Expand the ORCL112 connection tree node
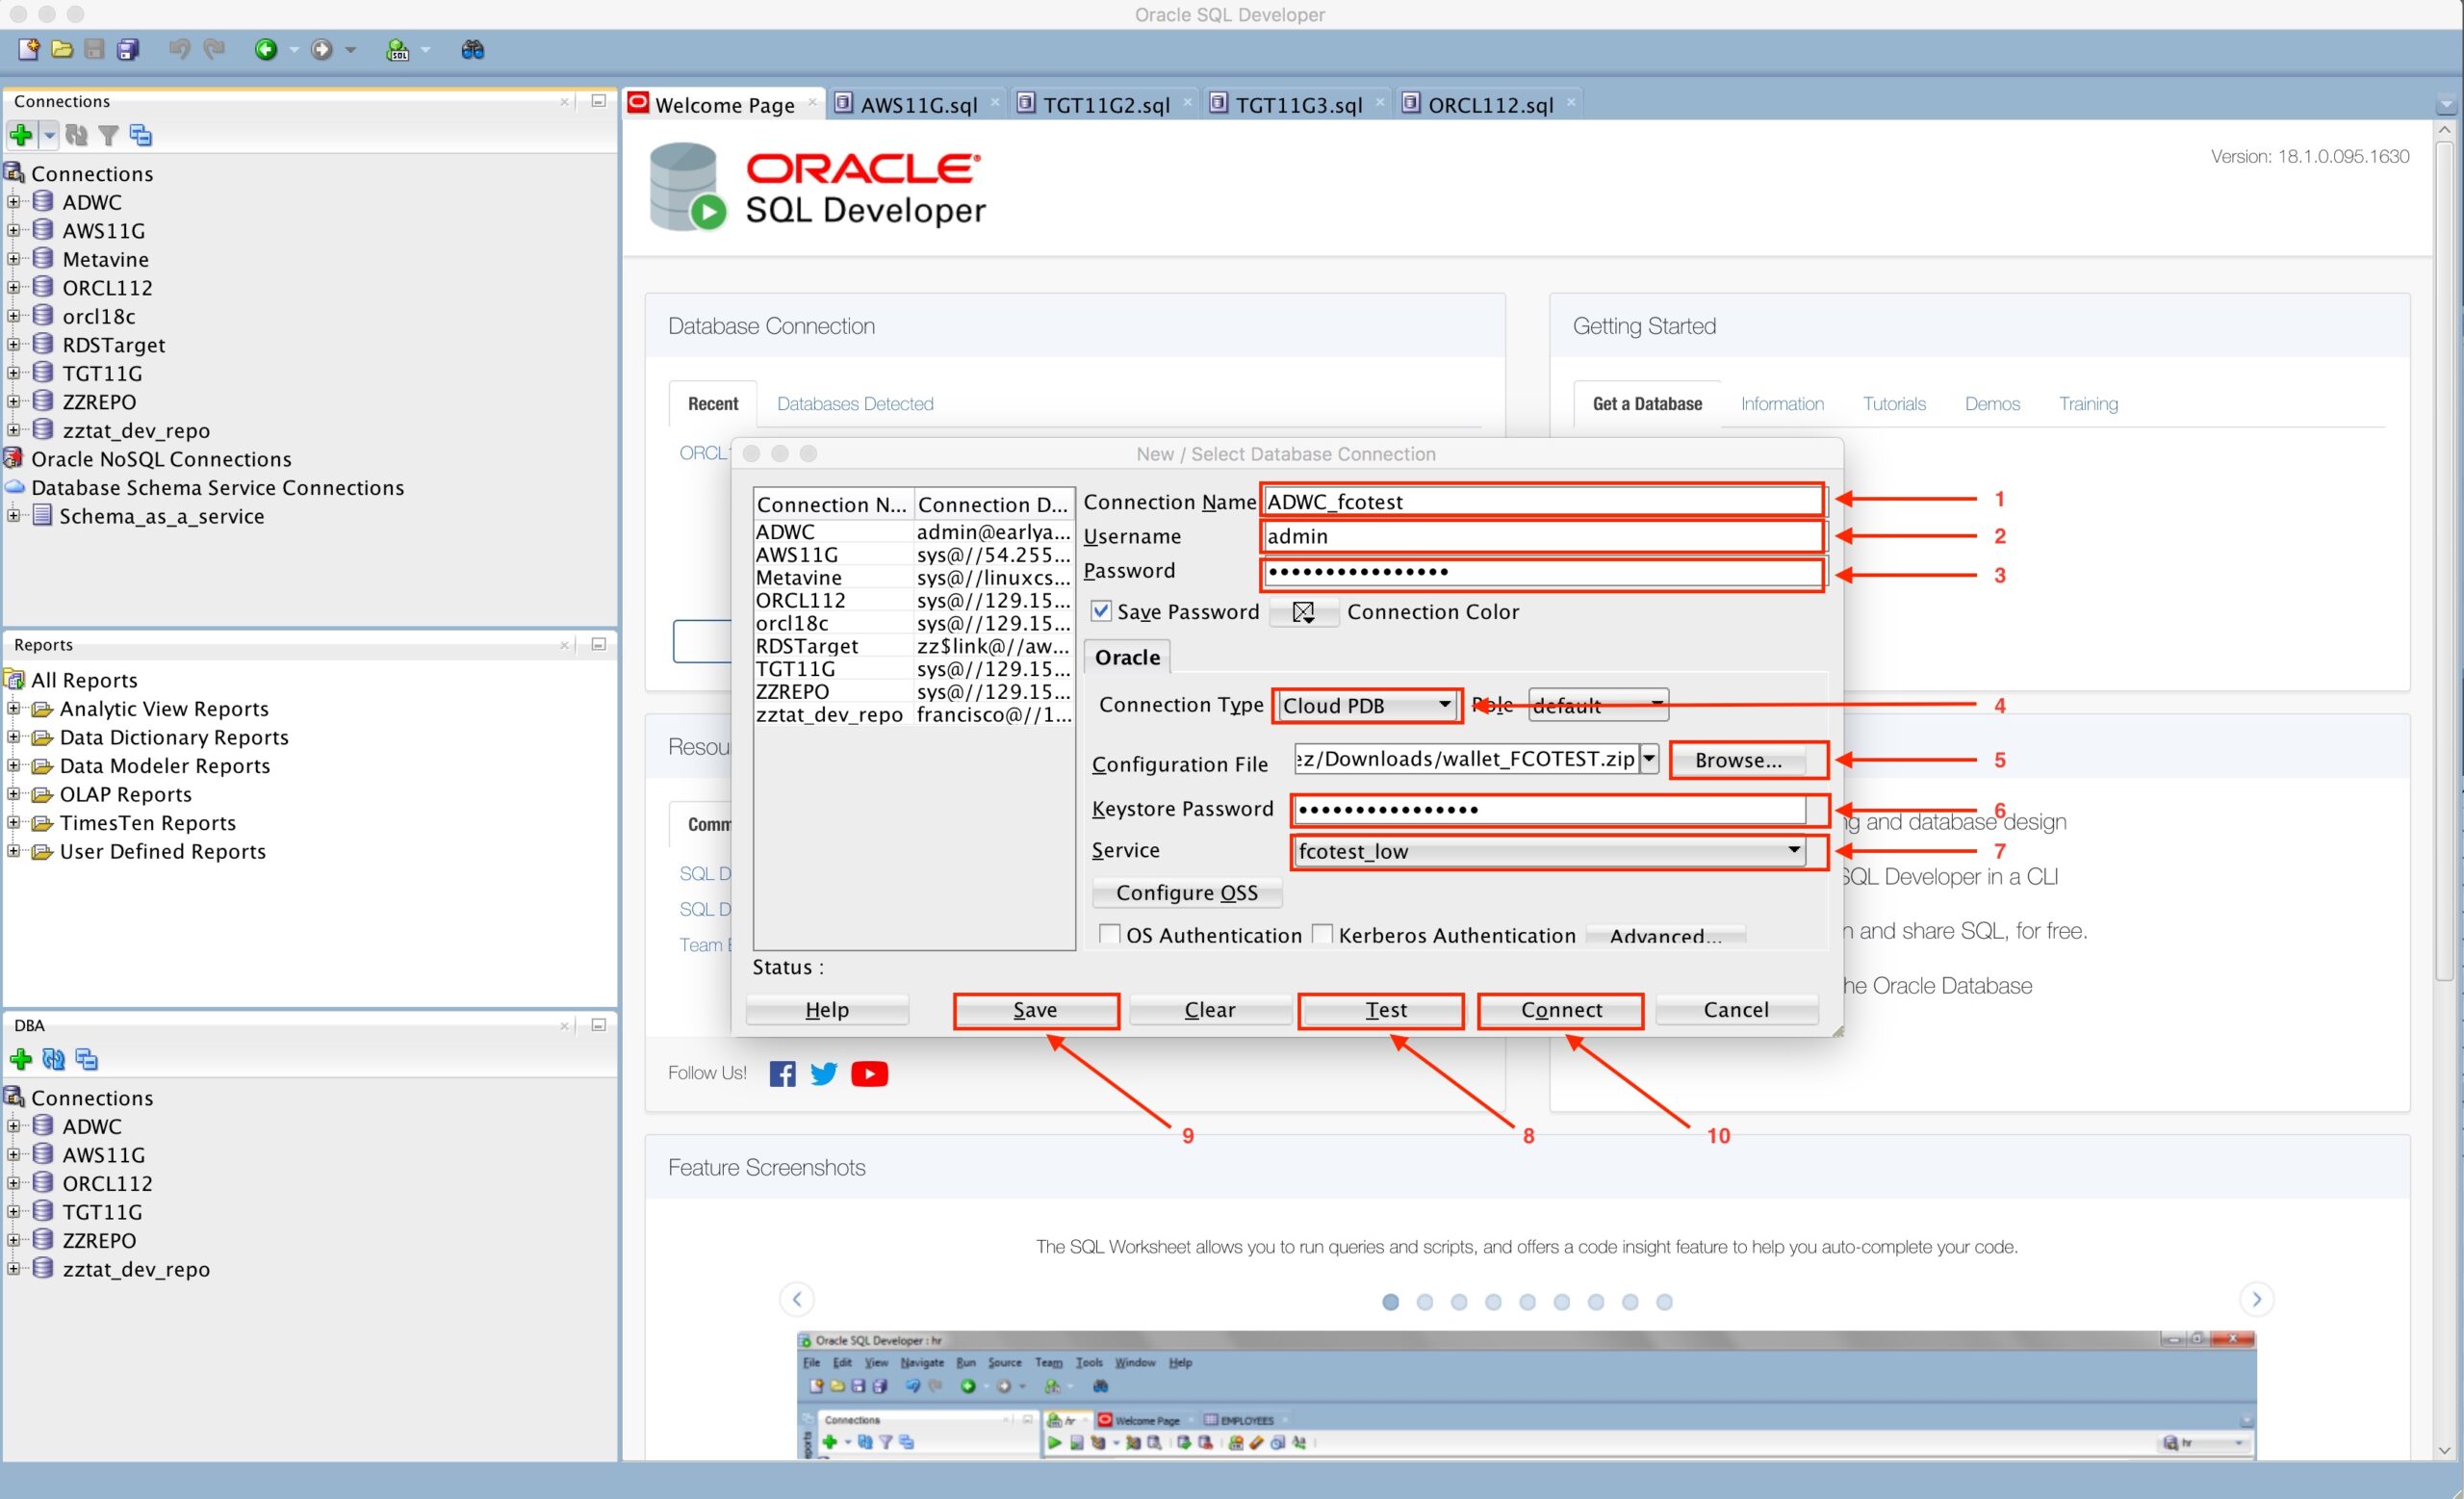This screenshot has height=1499, width=2464. click(14, 288)
